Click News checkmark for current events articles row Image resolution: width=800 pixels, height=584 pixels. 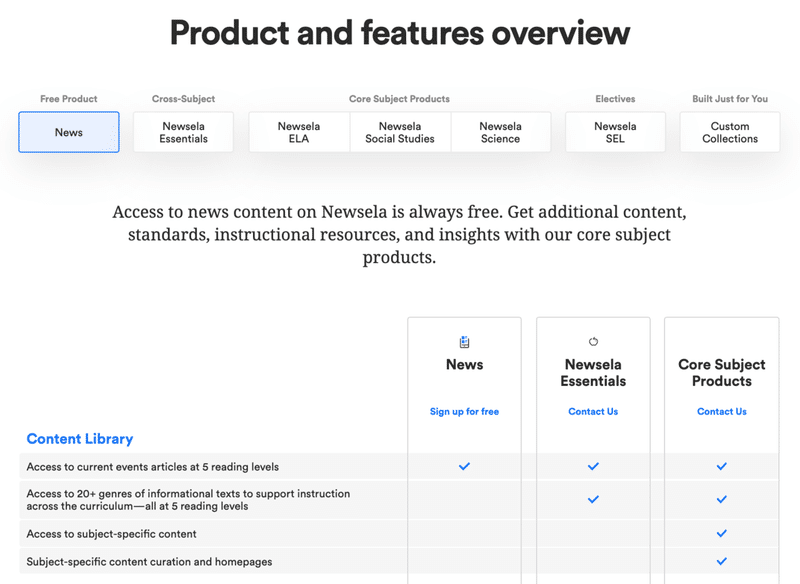464,466
